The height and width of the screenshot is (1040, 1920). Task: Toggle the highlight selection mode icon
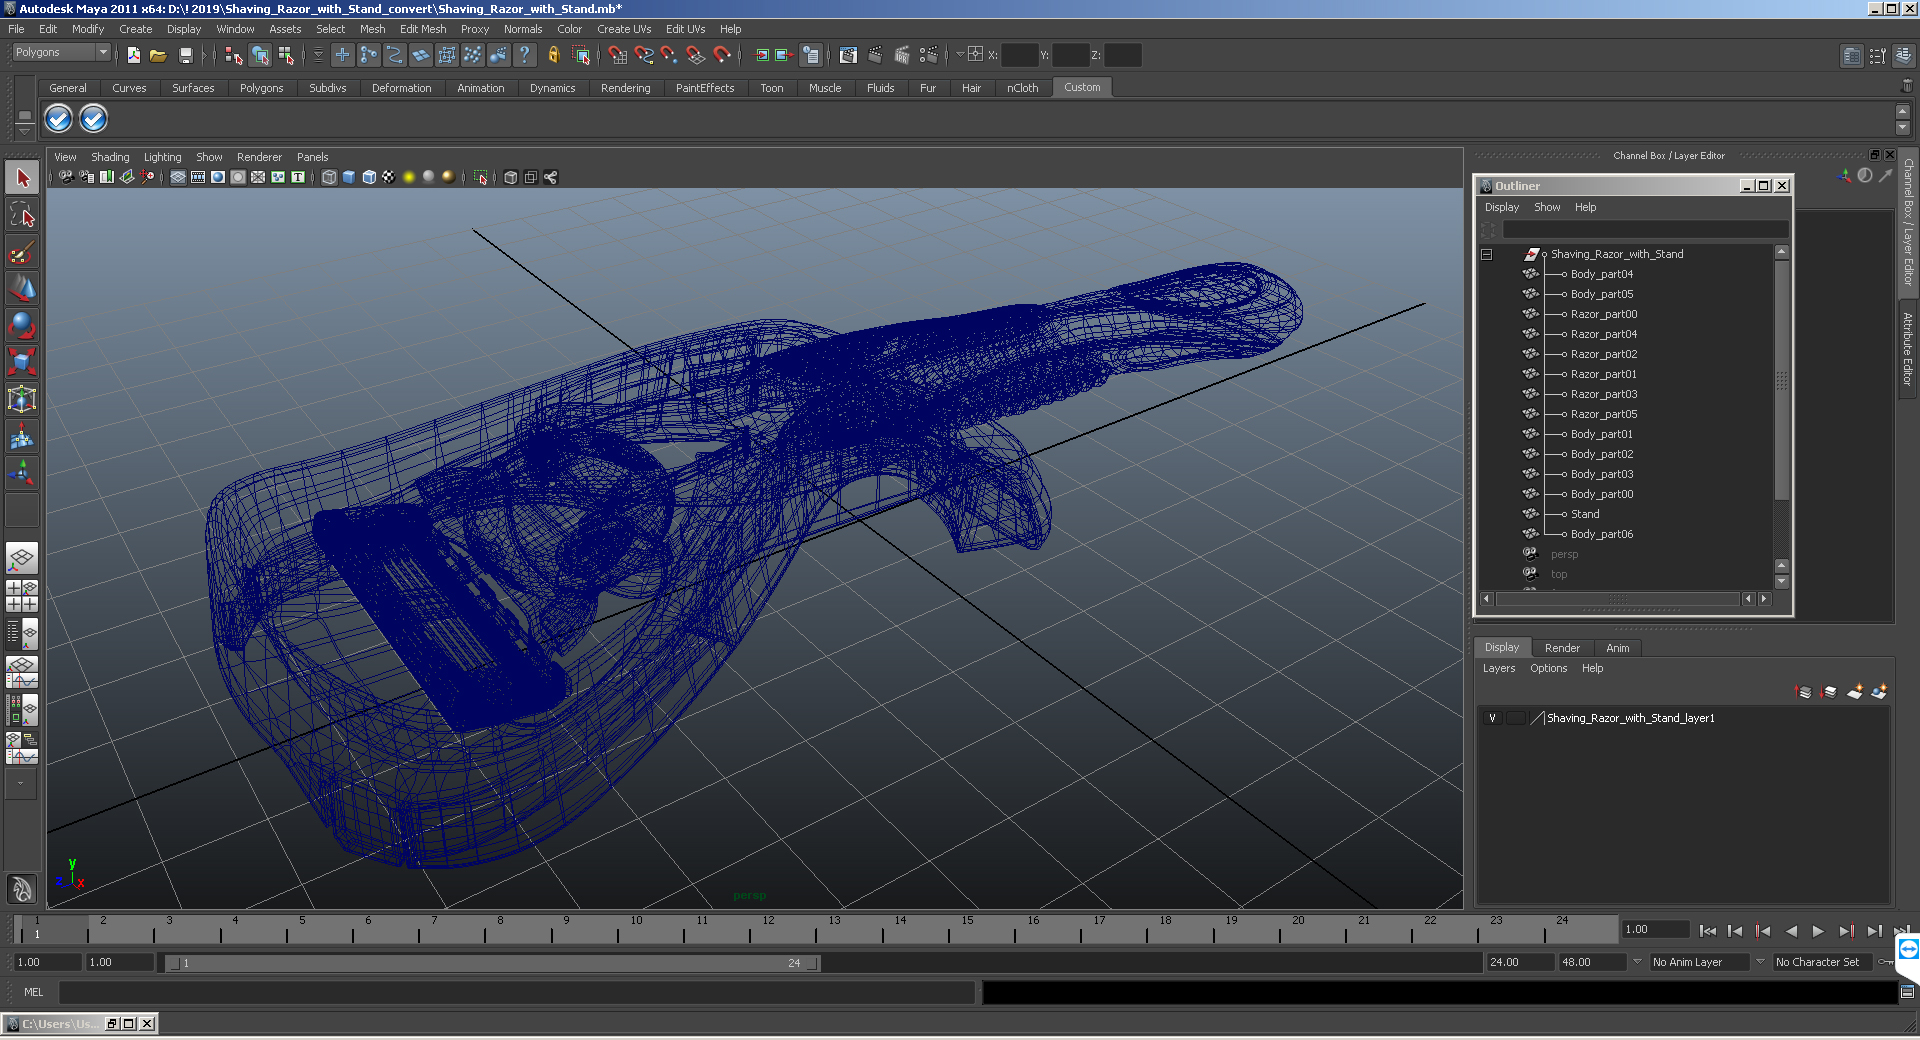pos(581,55)
